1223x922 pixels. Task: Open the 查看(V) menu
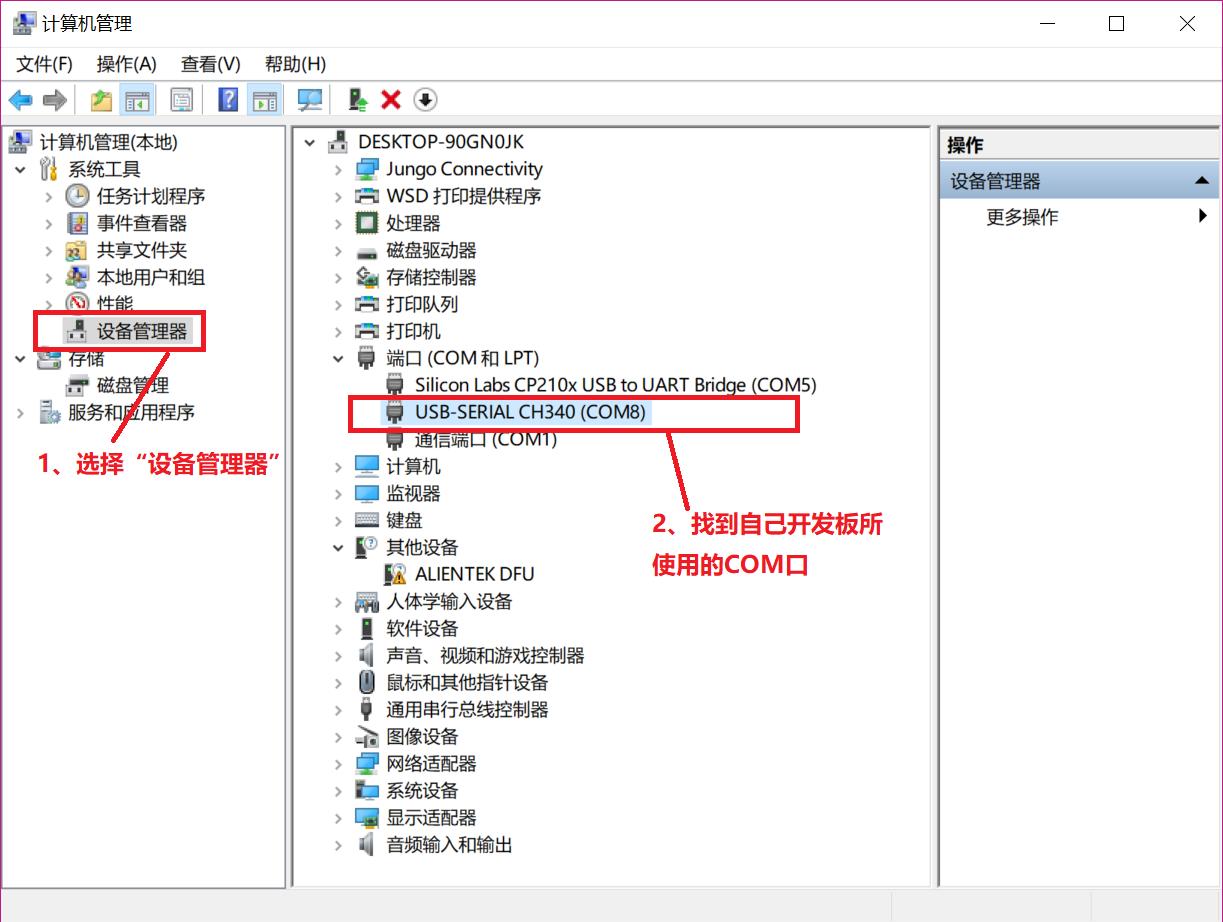tap(208, 63)
